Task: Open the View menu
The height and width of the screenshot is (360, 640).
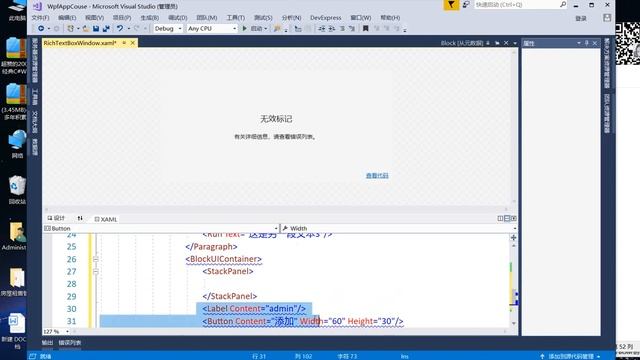Action: pyautogui.click(x=94, y=18)
